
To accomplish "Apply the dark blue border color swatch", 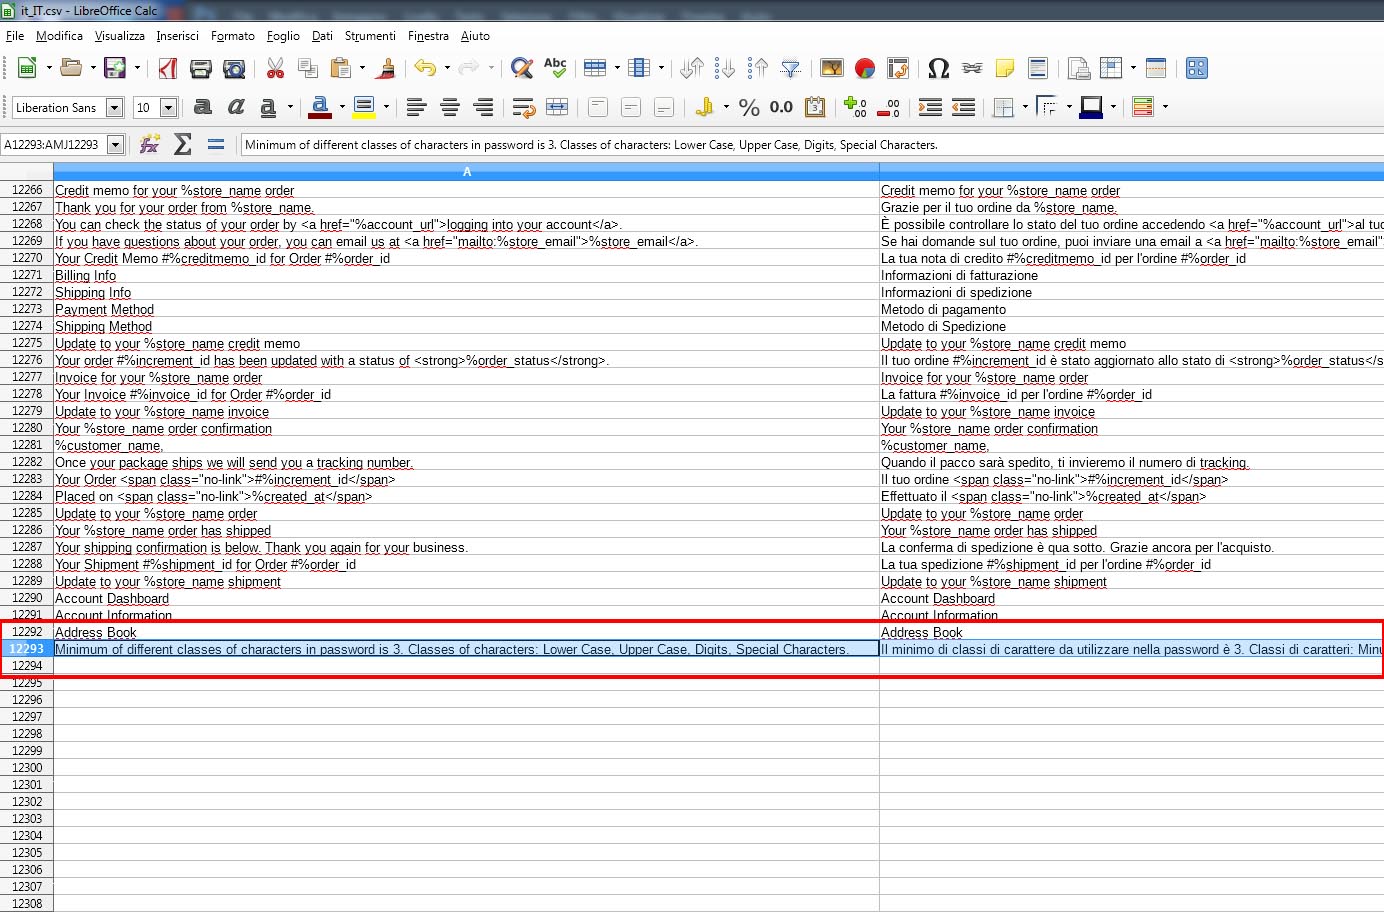I will 1091,107.
